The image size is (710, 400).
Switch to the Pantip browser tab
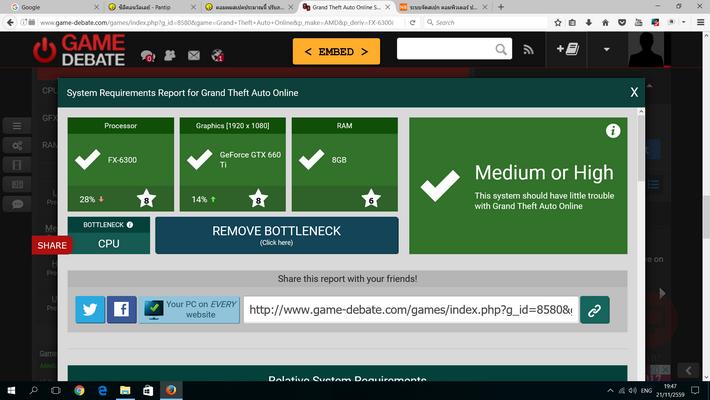click(x=152, y=7)
